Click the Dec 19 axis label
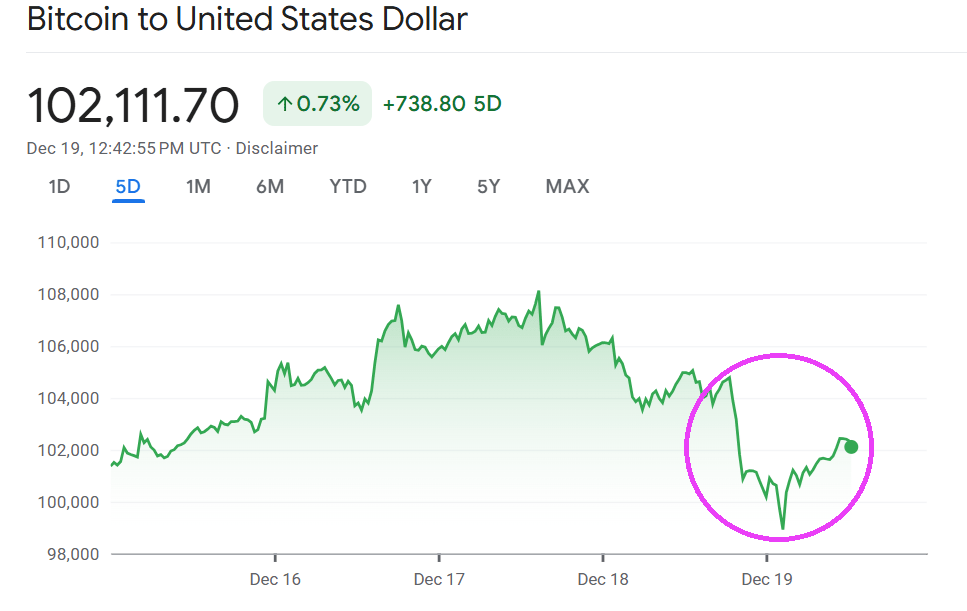This screenshot has height=611, width=967. [x=767, y=579]
